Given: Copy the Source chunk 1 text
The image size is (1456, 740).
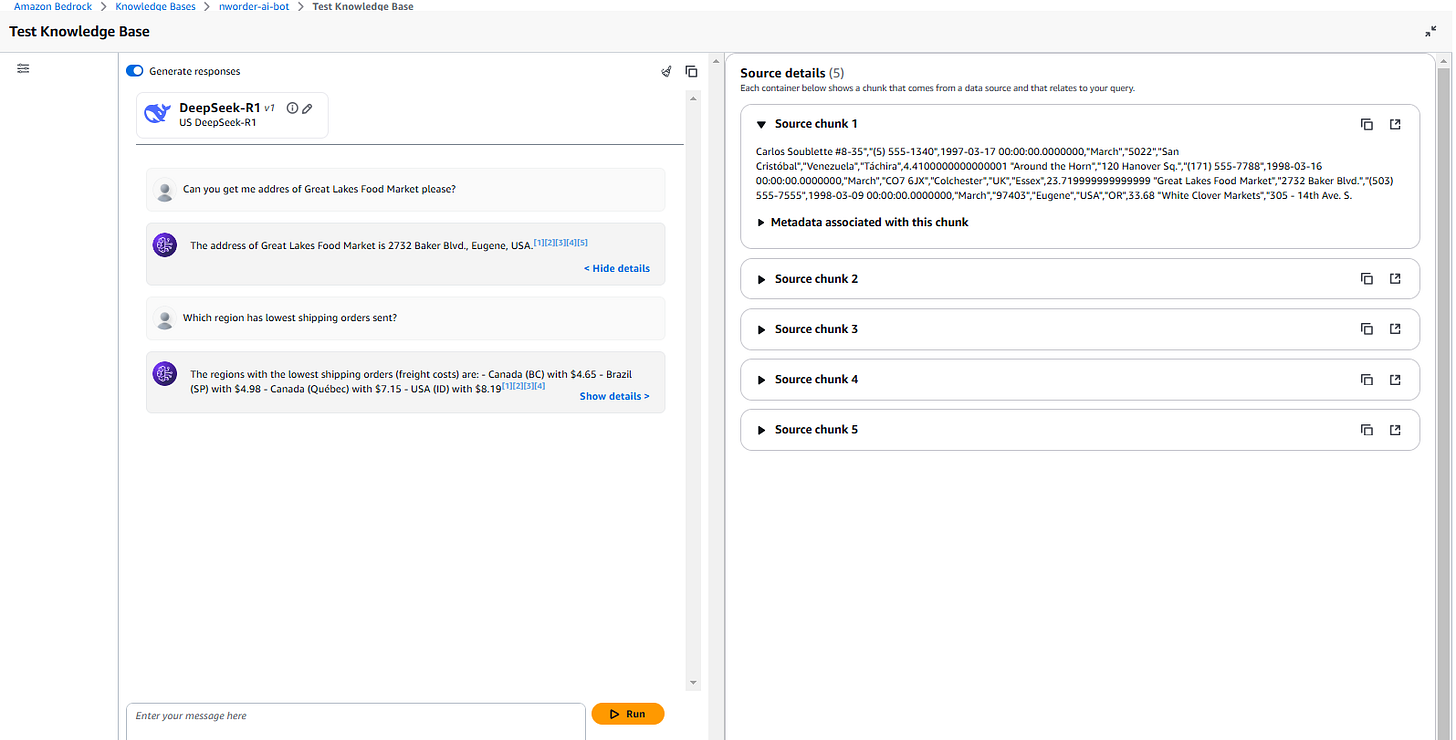Looking at the screenshot, I should (1367, 124).
